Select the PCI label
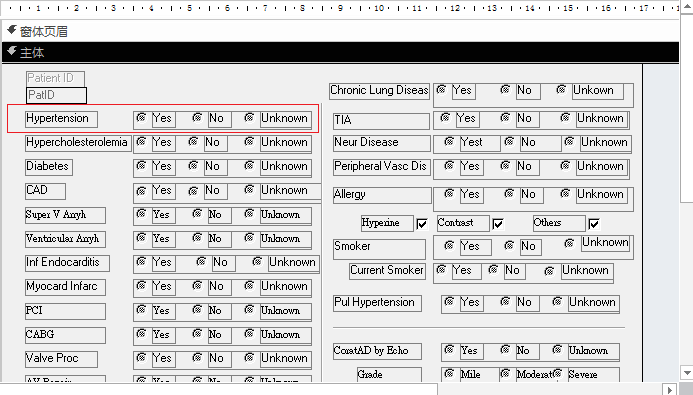 (65, 311)
